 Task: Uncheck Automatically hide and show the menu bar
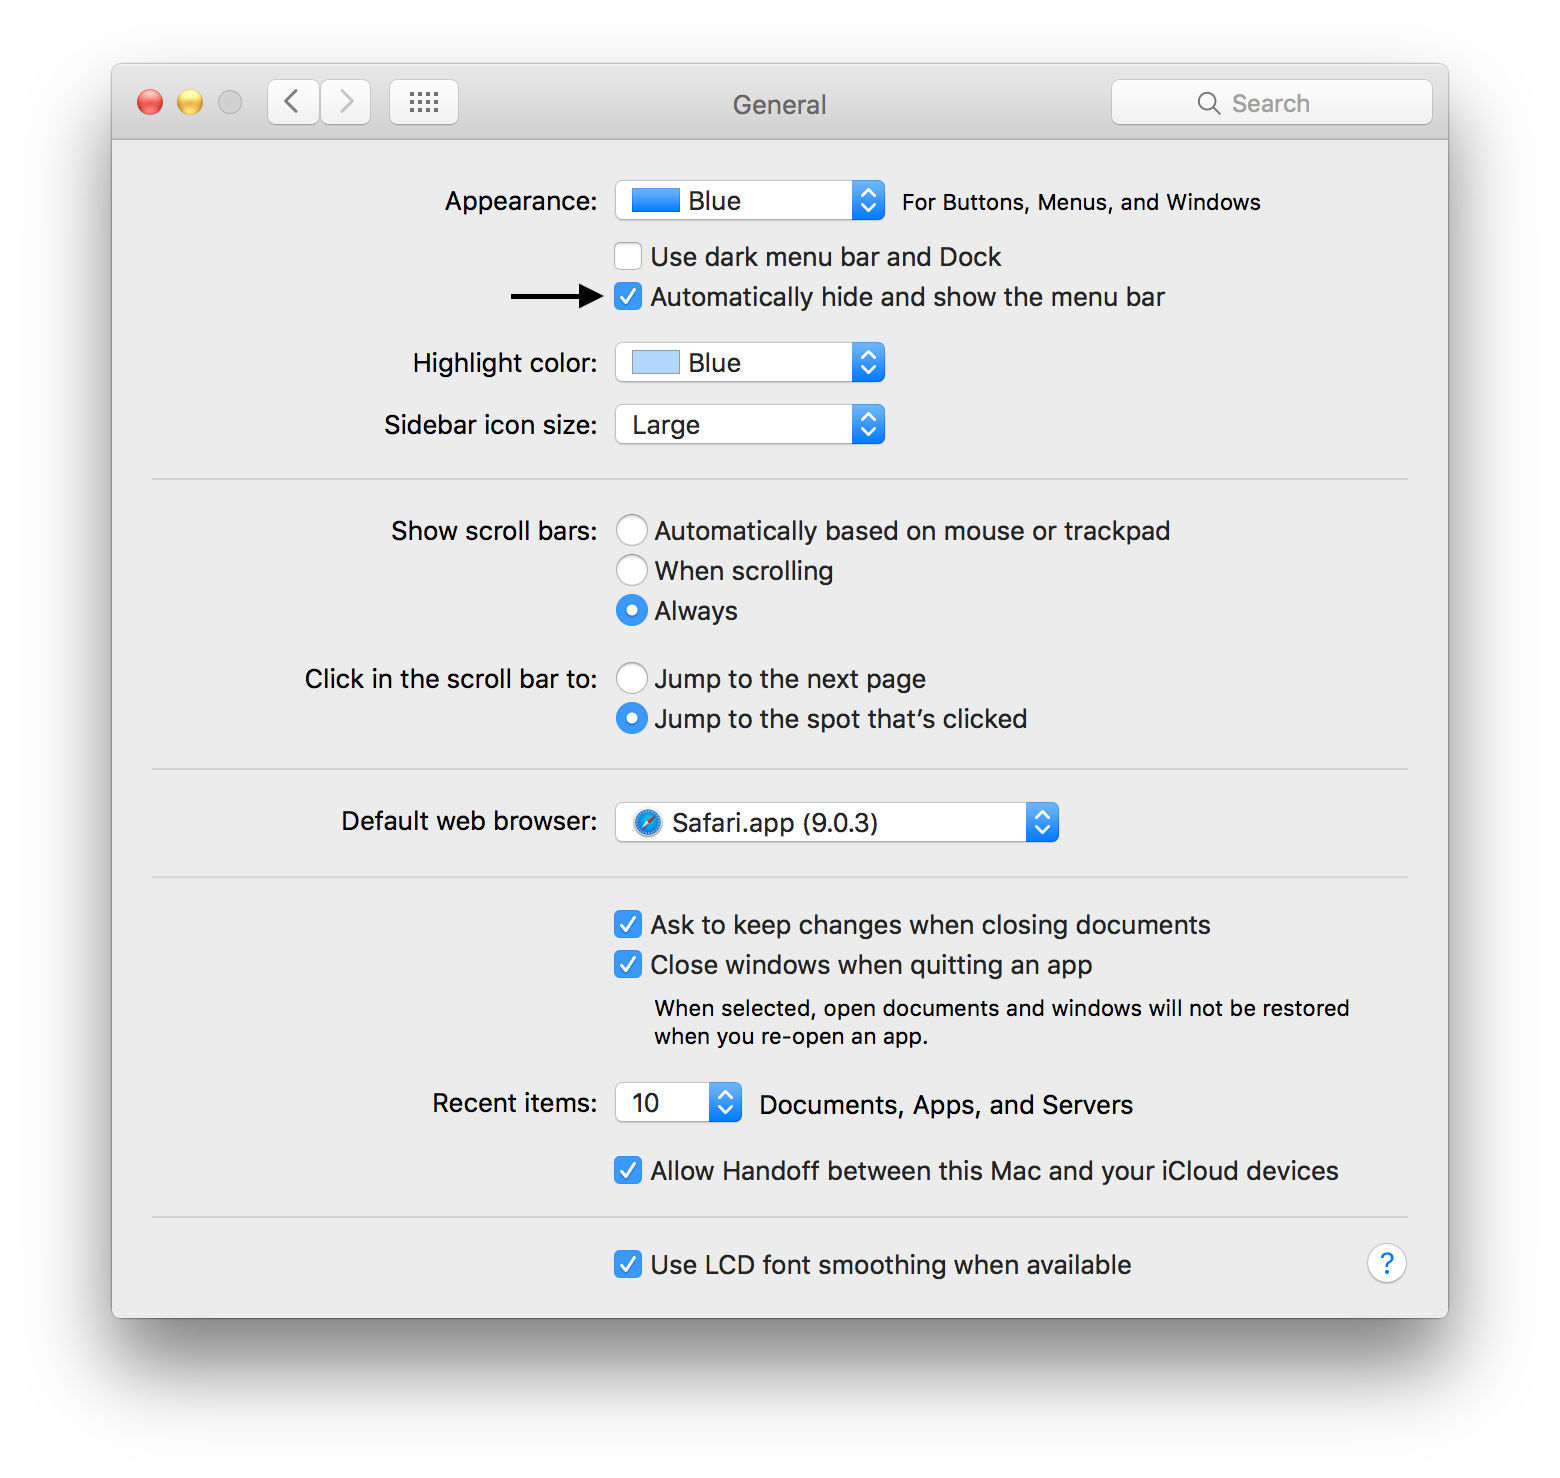628,296
